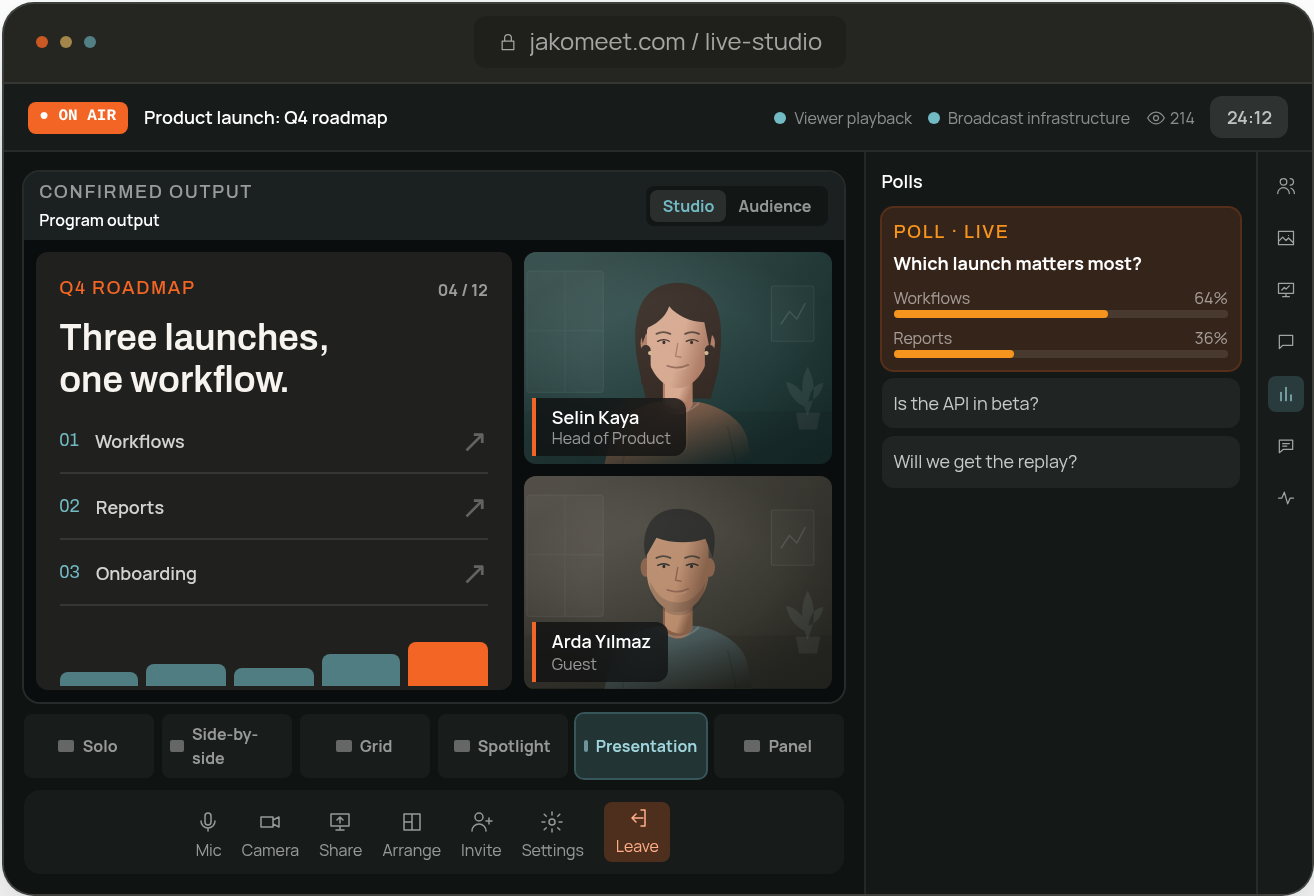Select Arda Yılmaz's video tile
Image resolution: width=1314 pixels, height=896 pixels.
click(678, 582)
